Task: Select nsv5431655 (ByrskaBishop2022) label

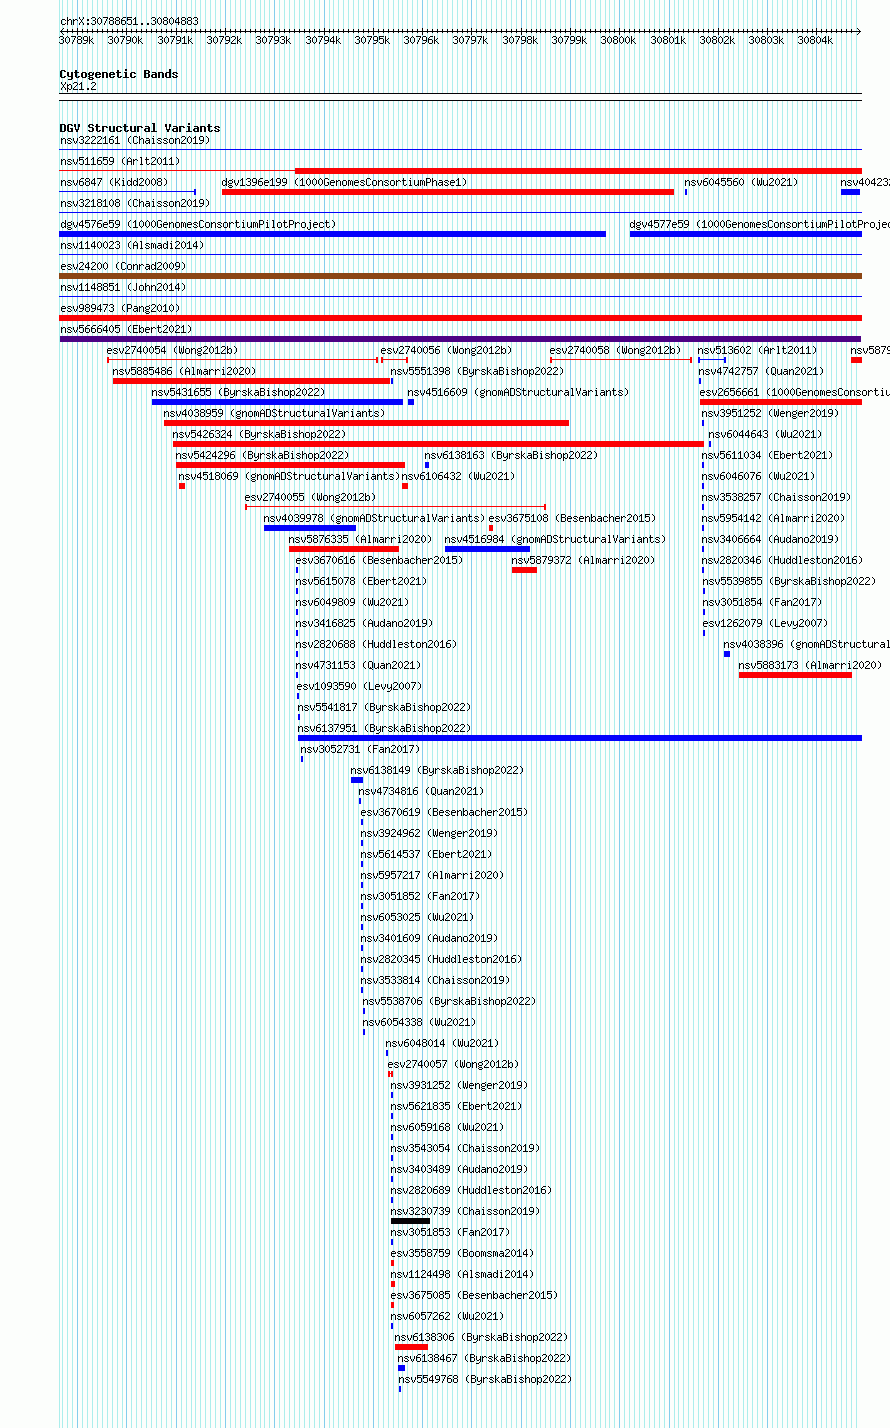Action: coord(238,393)
